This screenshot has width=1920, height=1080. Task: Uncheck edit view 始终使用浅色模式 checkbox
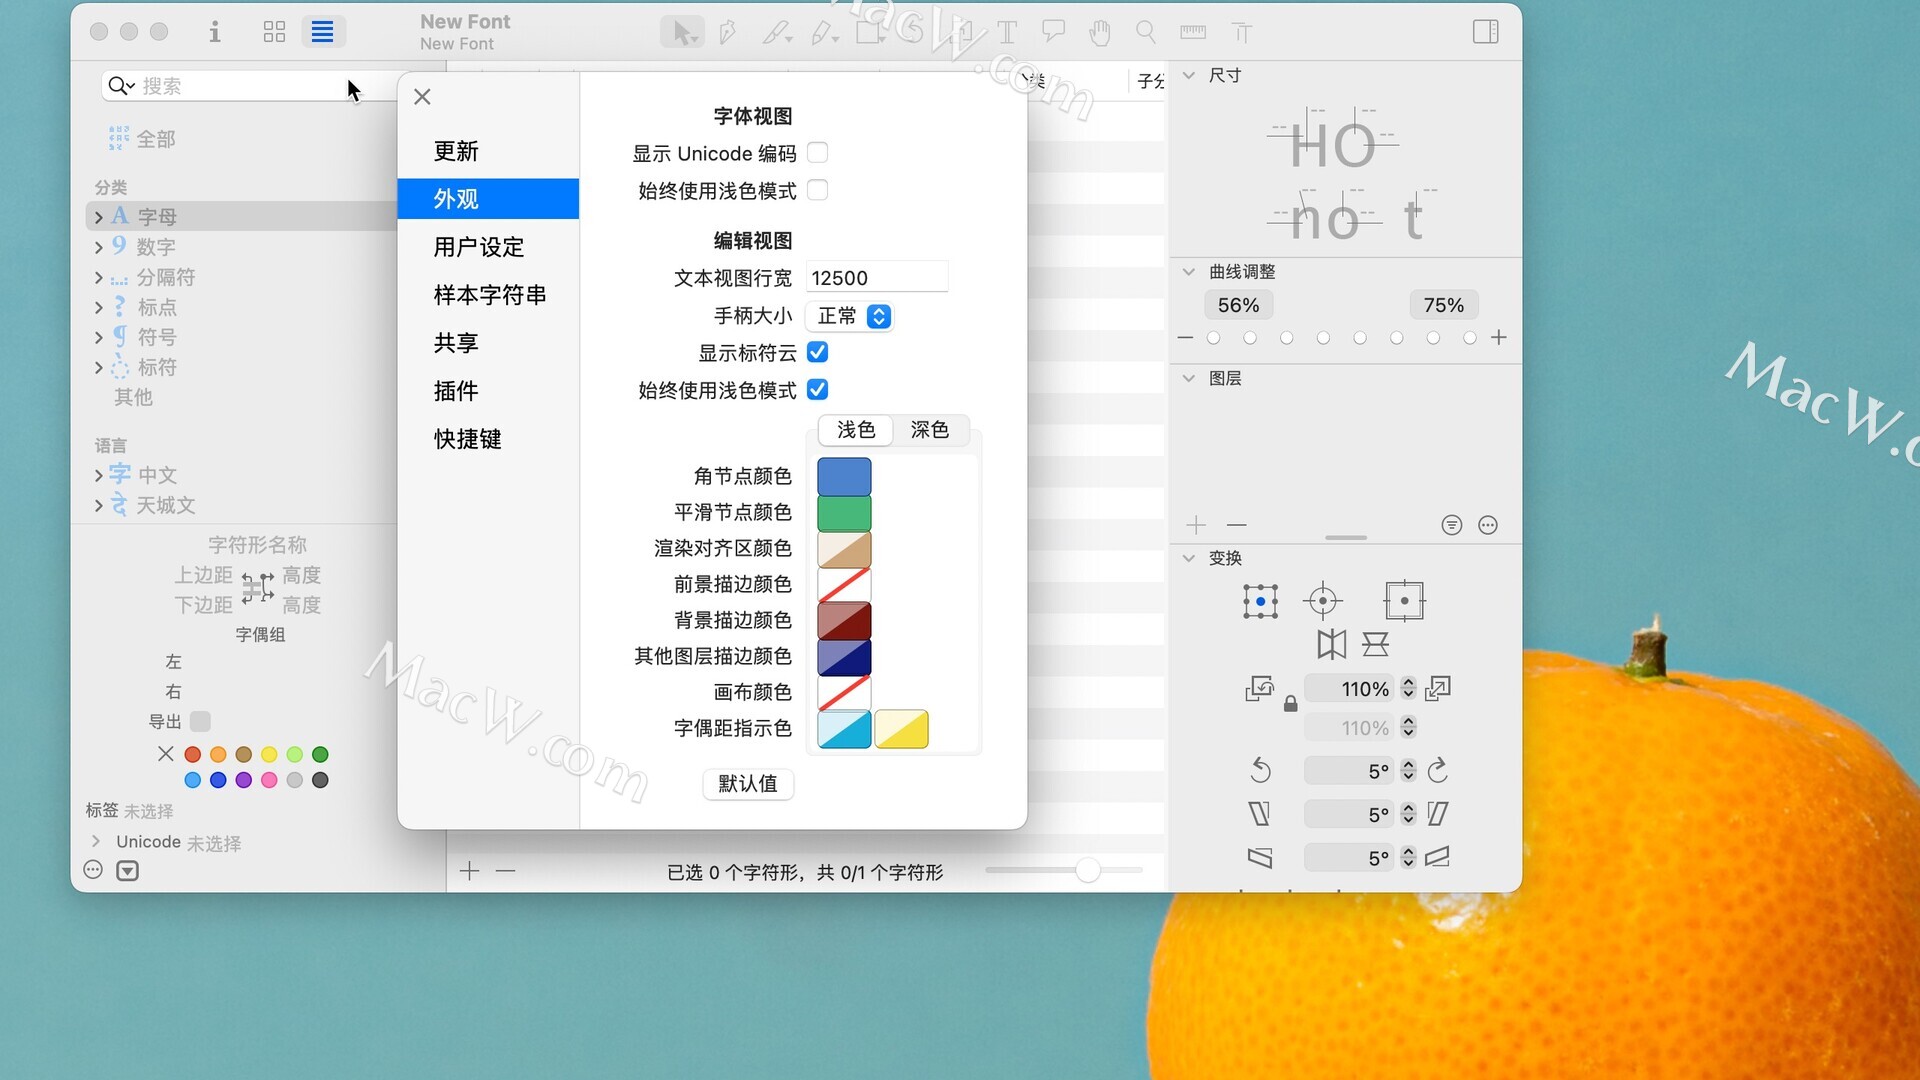(817, 389)
